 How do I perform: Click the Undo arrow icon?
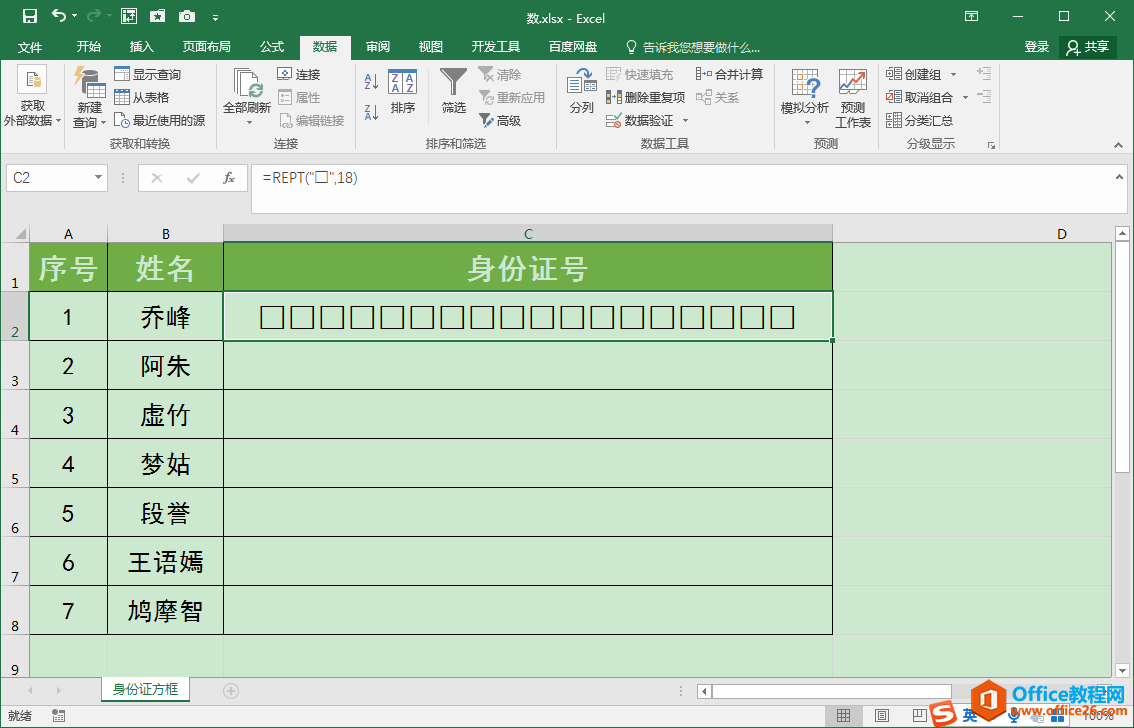pos(59,16)
